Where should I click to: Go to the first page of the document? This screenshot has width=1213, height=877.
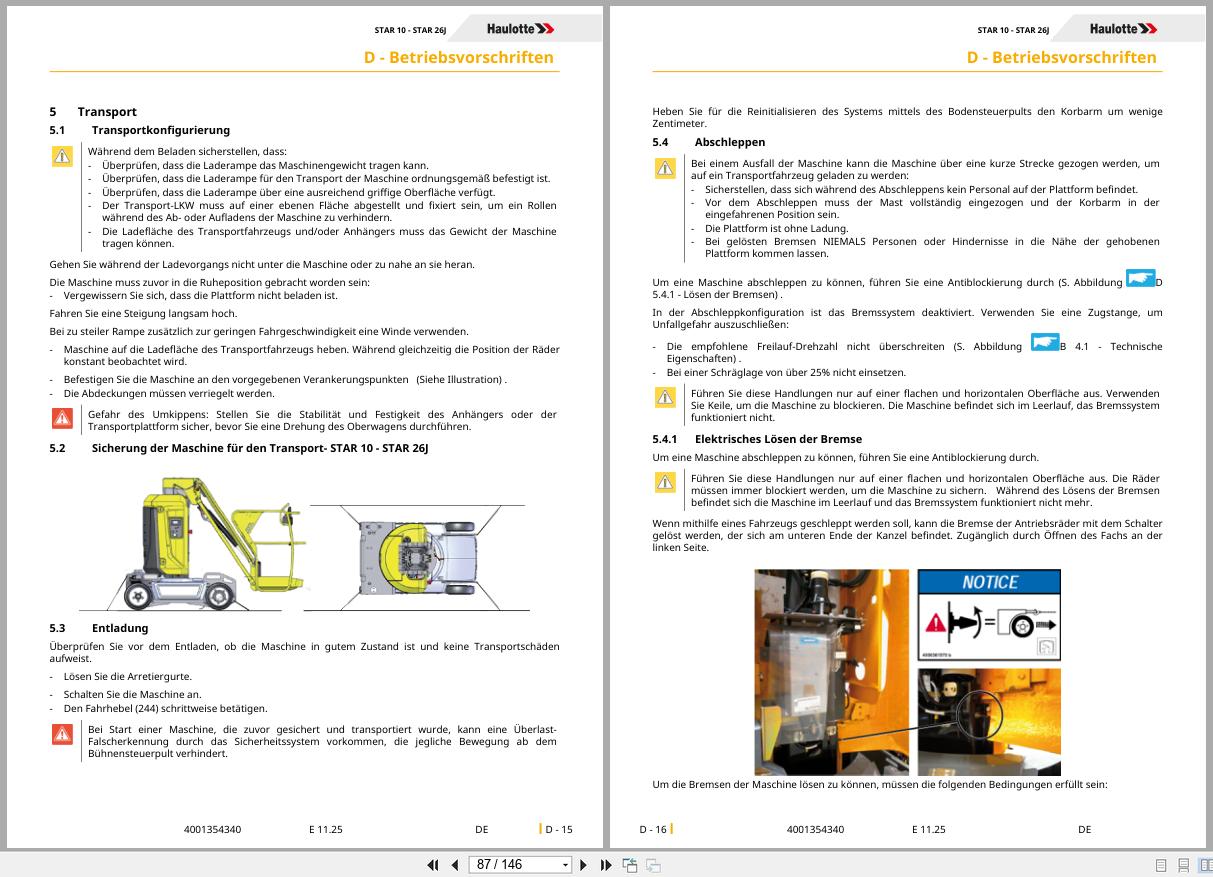click(x=433, y=865)
